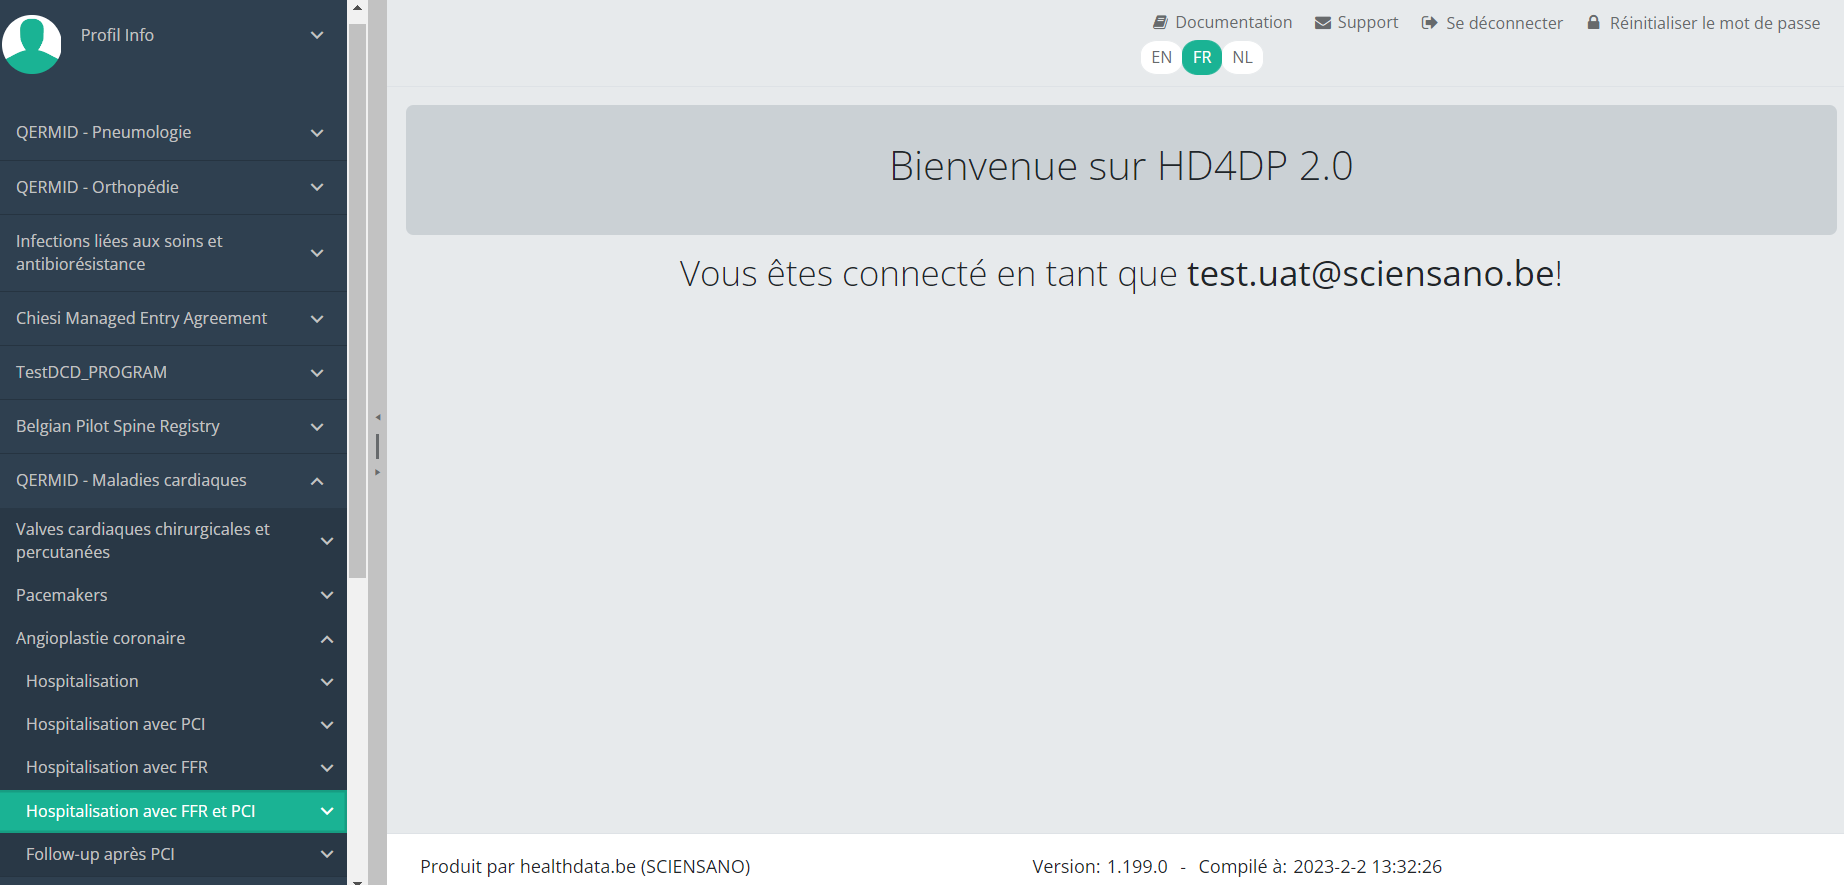Click the user profile avatar icon
The height and width of the screenshot is (885, 1844).
pyautogui.click(x=32, y=43)
